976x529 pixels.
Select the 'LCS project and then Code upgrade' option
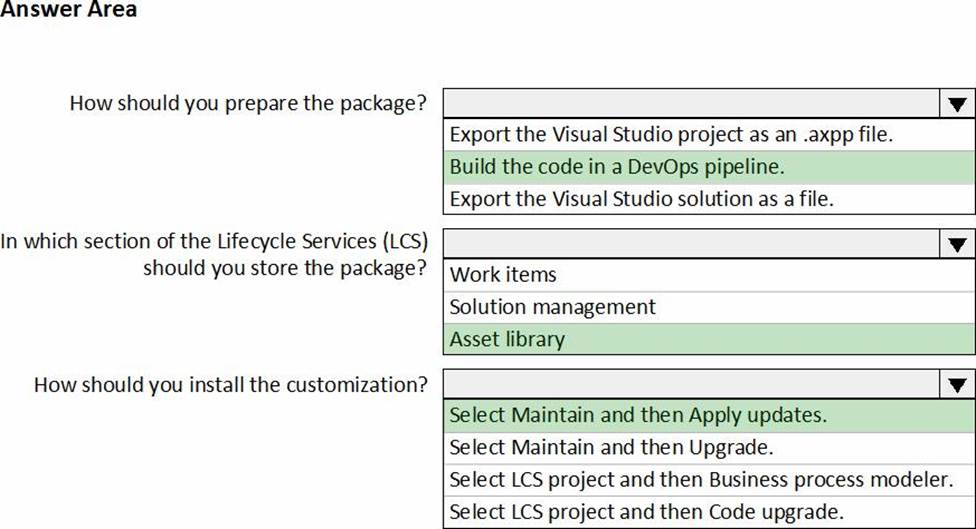[646, 511]
